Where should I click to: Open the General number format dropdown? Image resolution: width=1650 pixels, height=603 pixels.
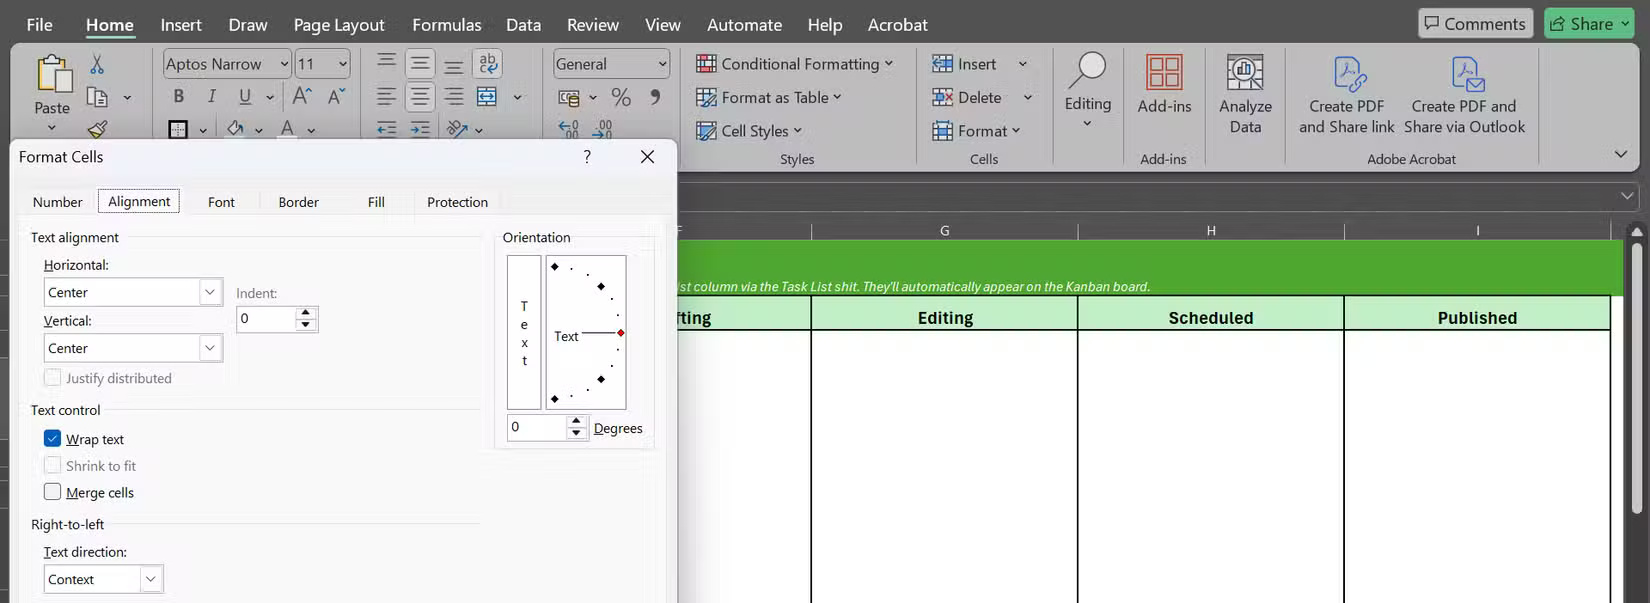(661, 64)
